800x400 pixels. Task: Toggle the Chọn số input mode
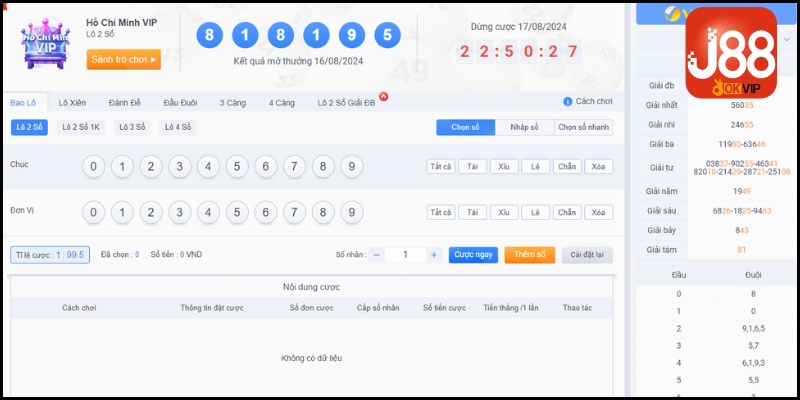pos(466,127)
